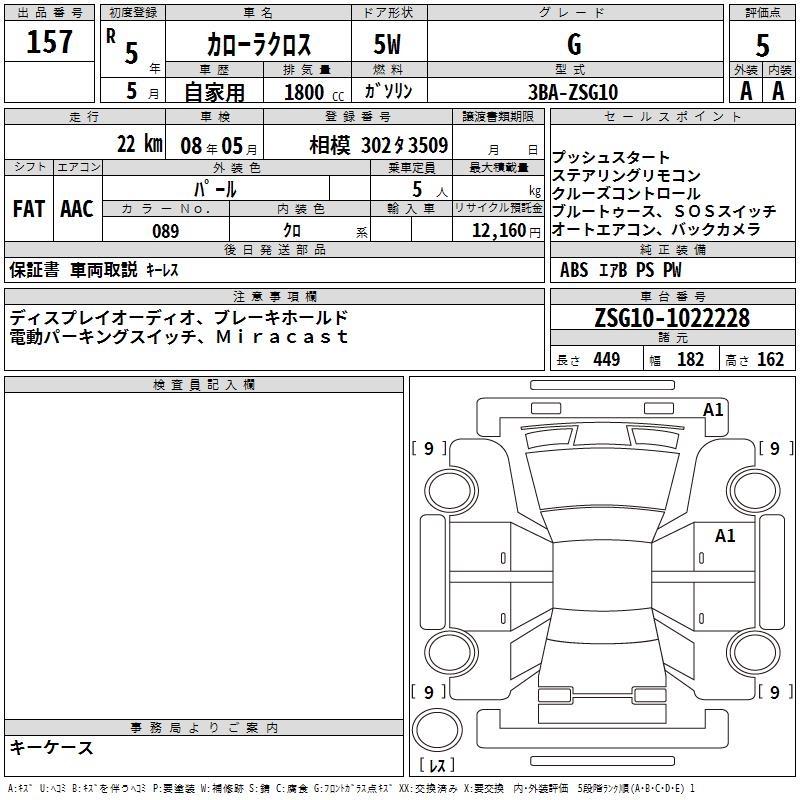Select the セールスポイント header
This screenshot has height=800, width=800.
[672, 117]
